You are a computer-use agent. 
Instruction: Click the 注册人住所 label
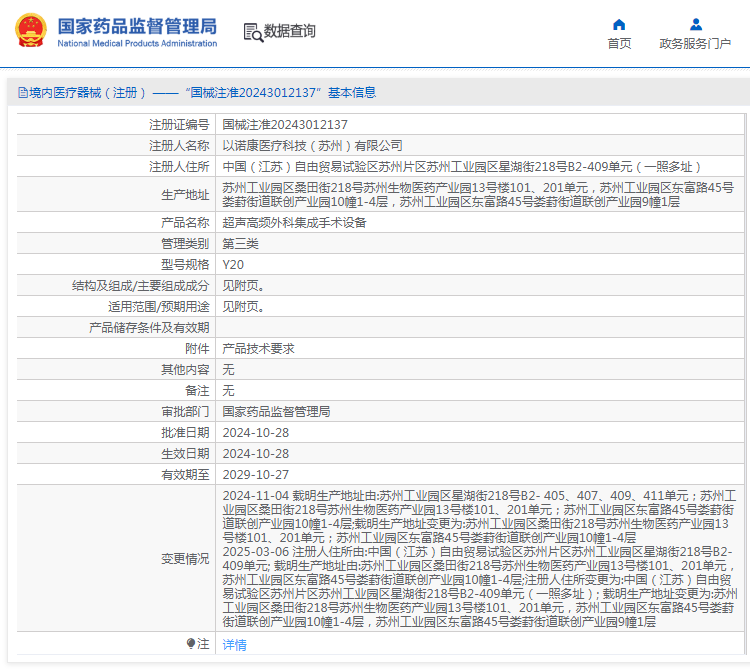click(x=179, y=167)
